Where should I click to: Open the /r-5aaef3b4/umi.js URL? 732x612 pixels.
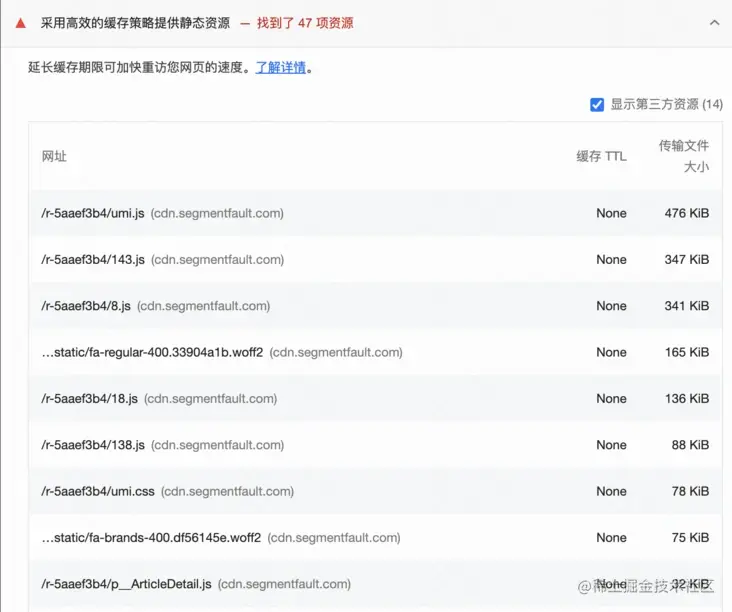point(92,213)
